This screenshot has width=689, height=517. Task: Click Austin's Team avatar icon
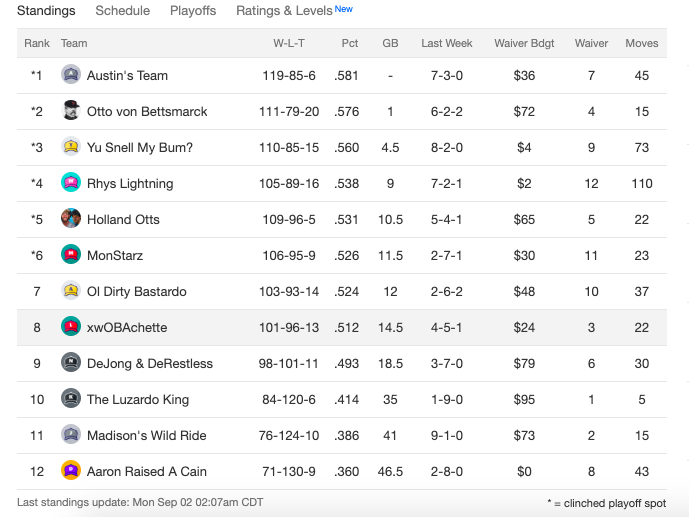[x=71, y=75]
